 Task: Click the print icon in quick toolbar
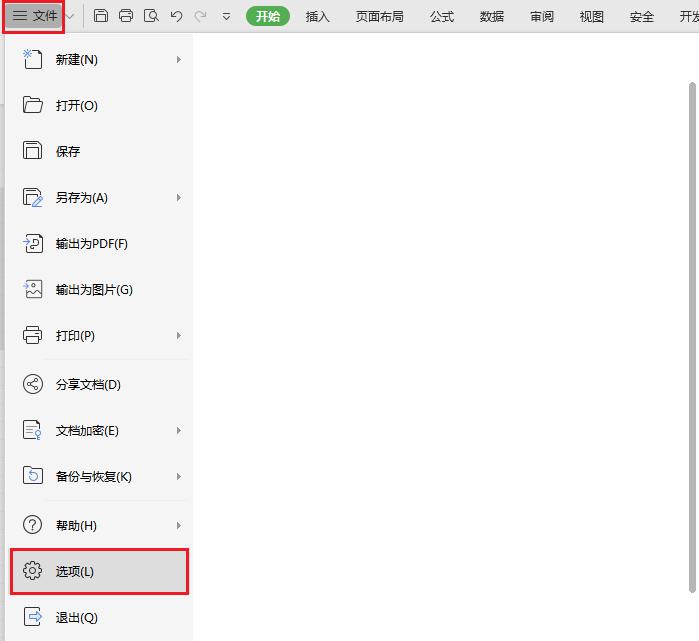126,16
